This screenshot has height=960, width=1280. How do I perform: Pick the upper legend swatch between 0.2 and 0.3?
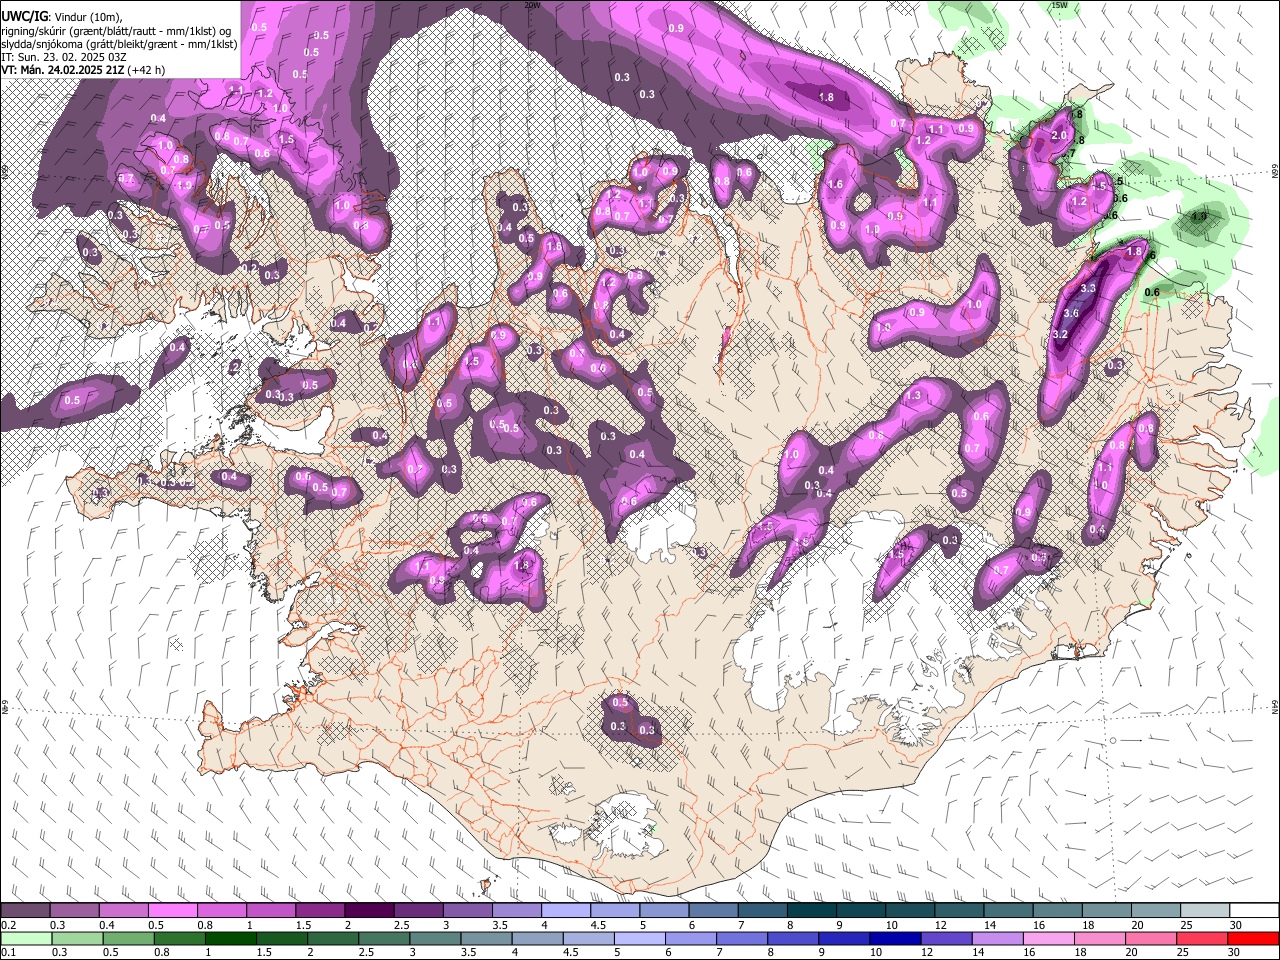coord(25,911)
